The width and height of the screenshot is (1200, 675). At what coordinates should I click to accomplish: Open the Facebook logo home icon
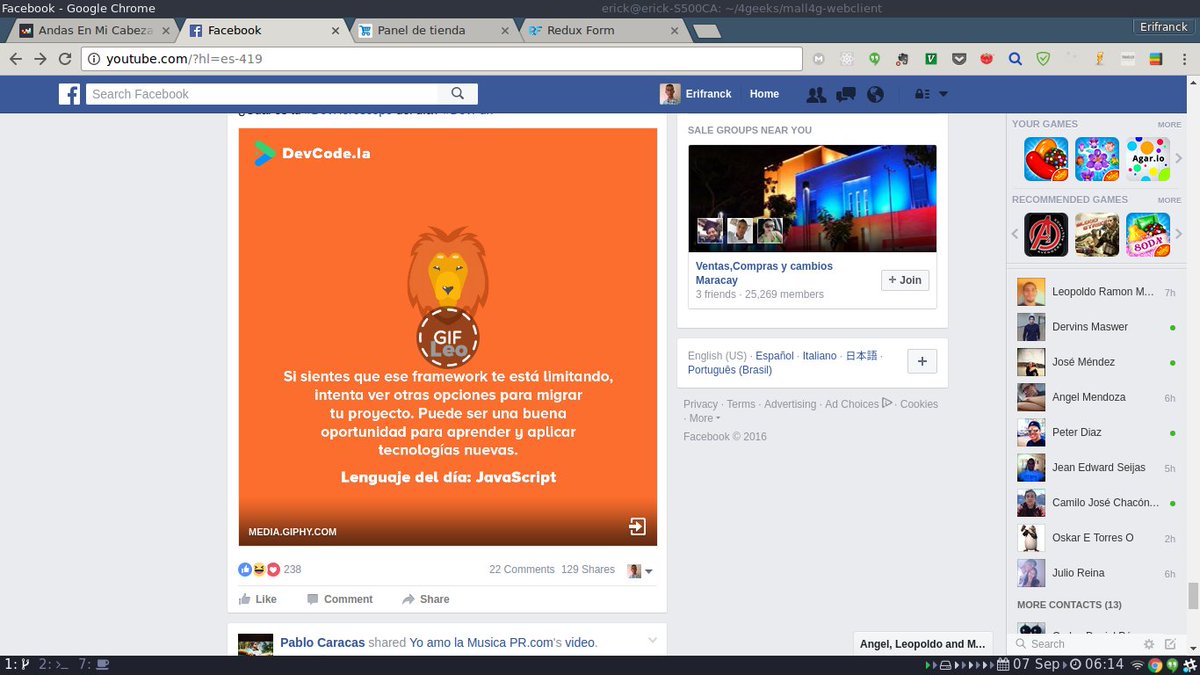click(x=69, y=94)
